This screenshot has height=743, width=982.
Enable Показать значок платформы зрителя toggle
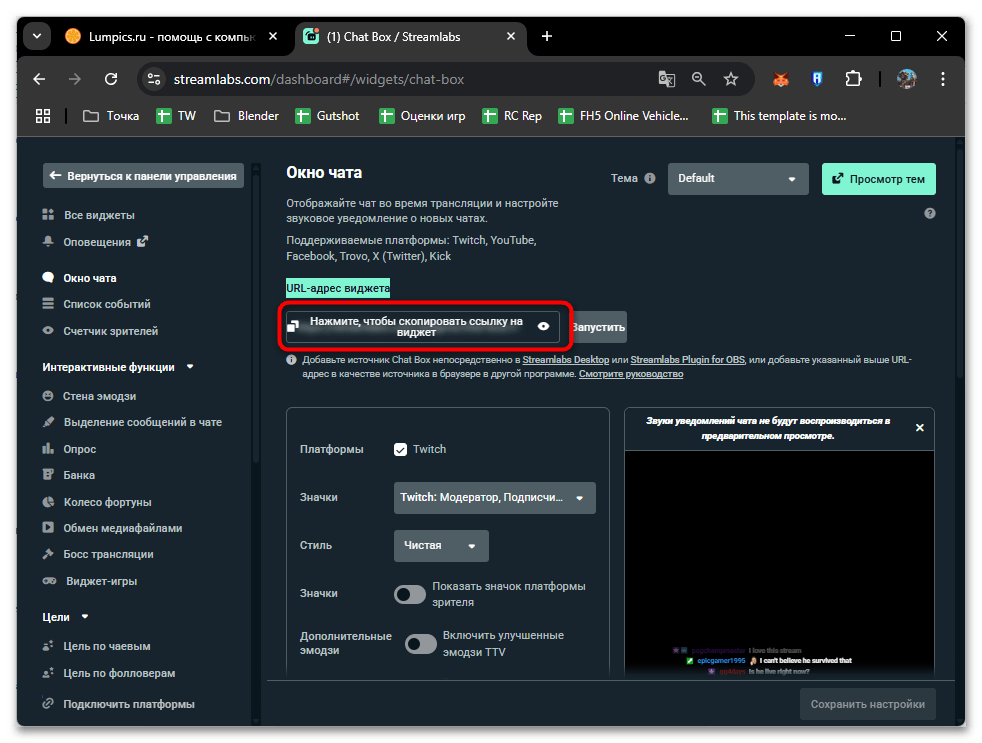(x=410, y=595)
